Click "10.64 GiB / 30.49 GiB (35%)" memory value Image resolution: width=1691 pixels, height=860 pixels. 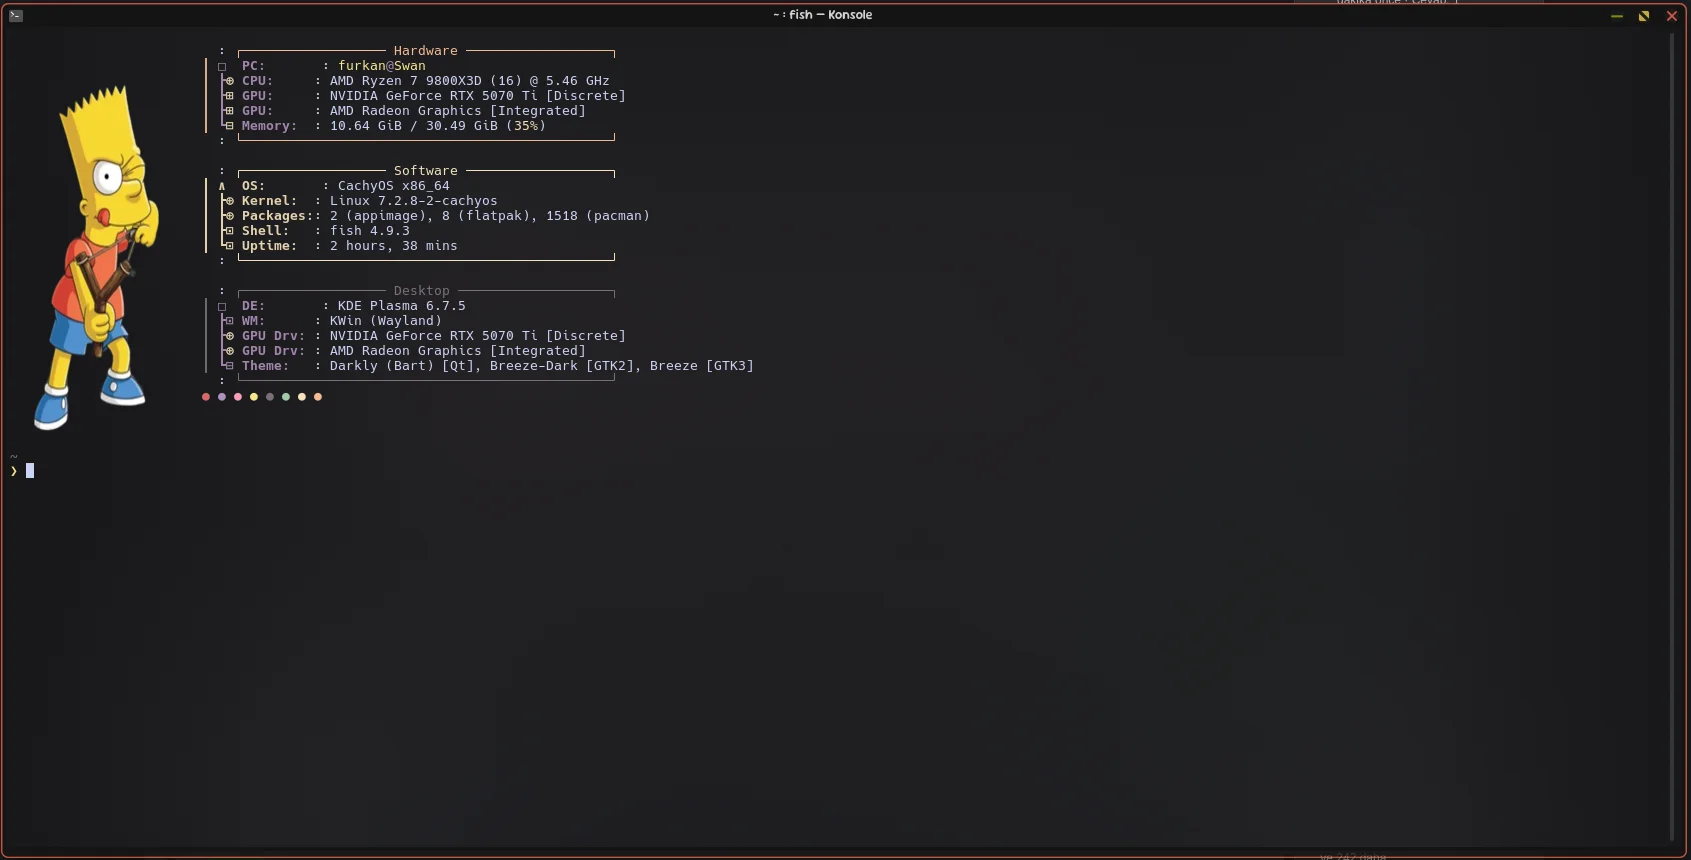(438, 126)
